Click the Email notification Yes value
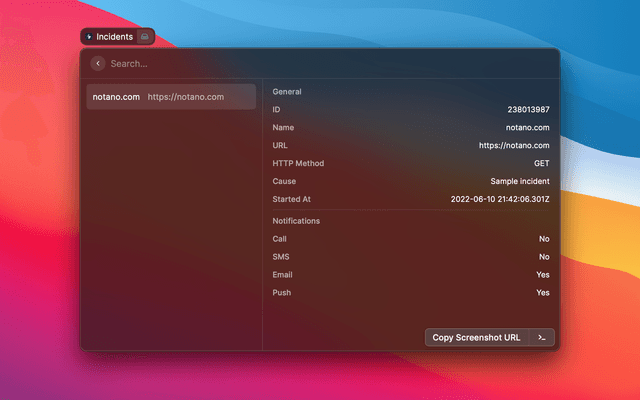 tap(542, 275)
